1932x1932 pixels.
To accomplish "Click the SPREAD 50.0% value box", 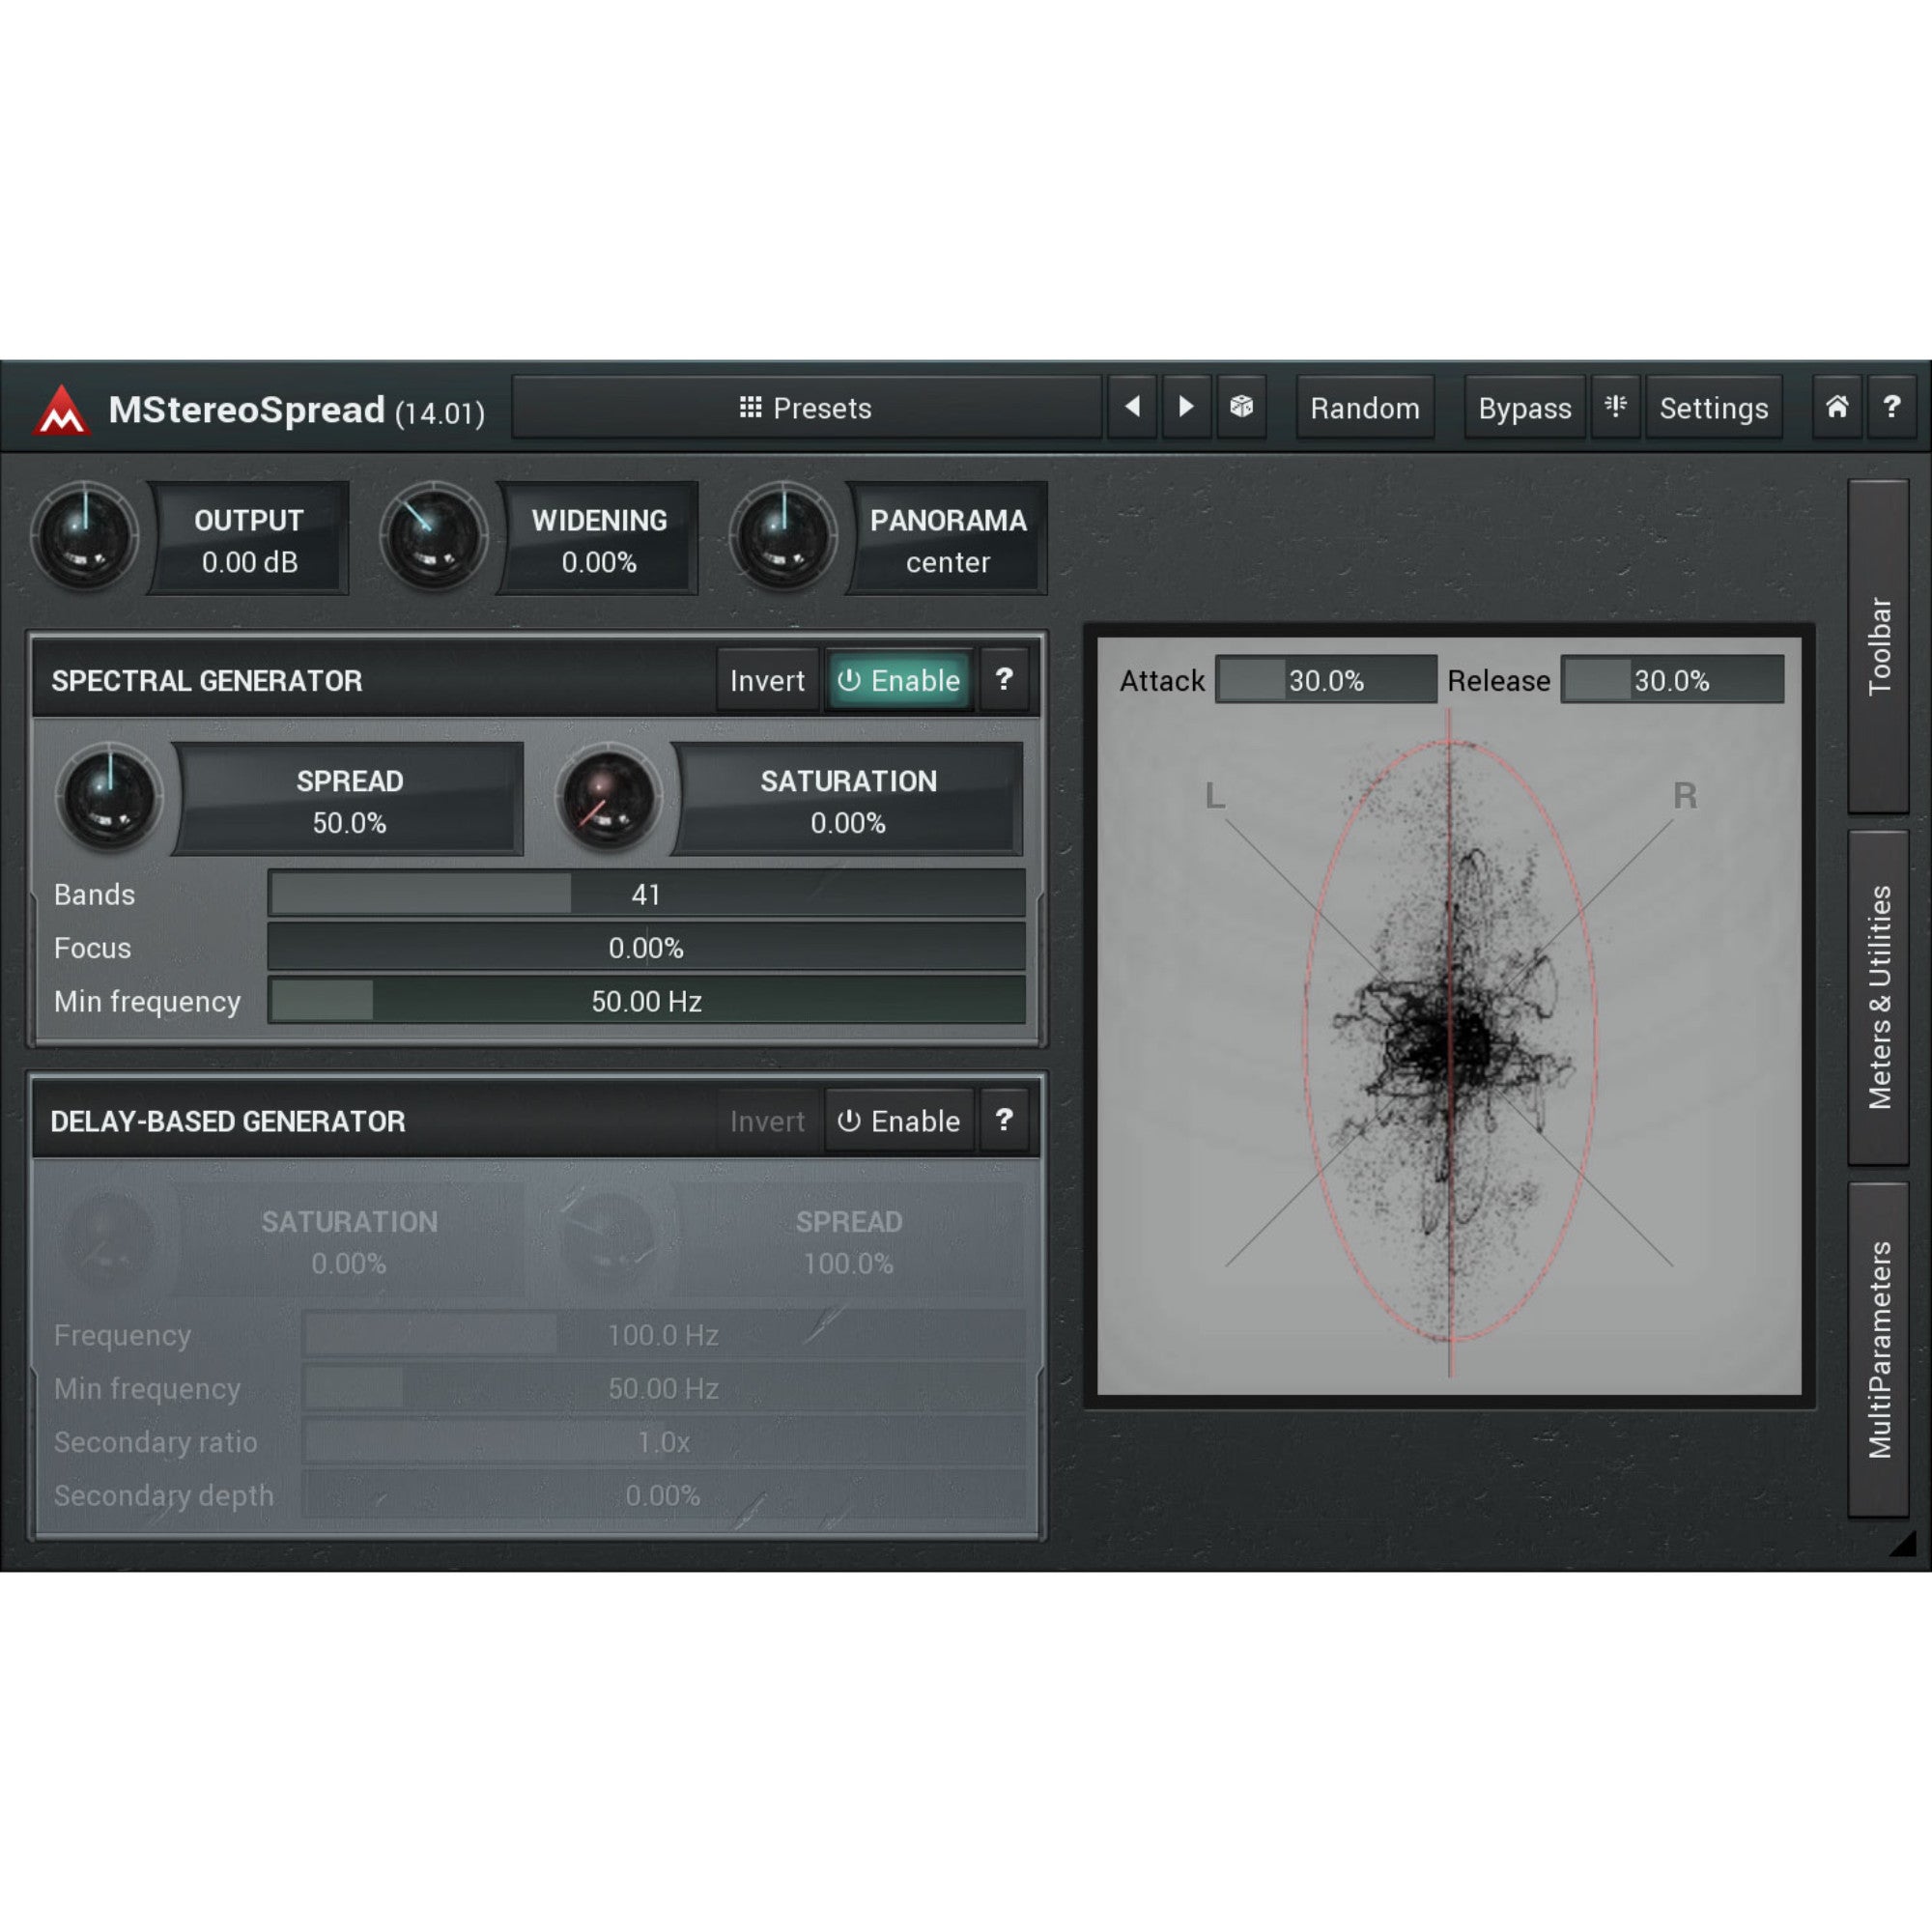I will coord(349,800).
